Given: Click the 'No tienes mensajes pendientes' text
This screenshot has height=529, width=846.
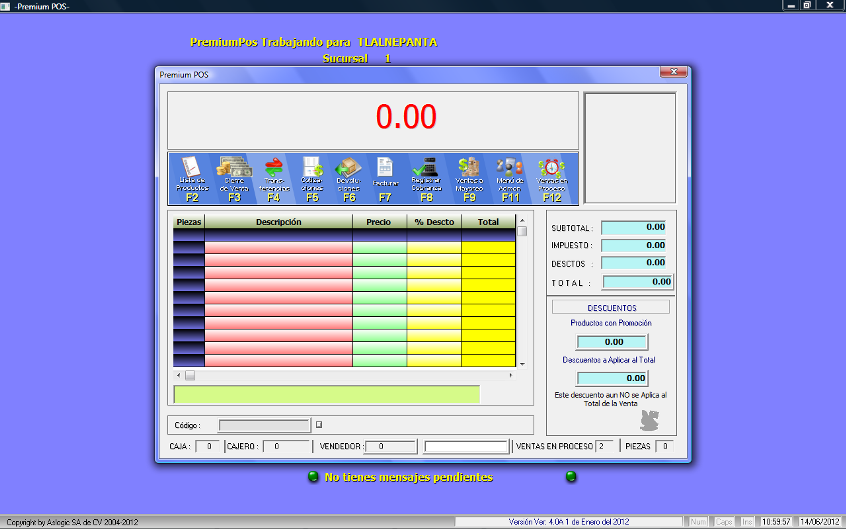Looking at the screenshot, I should [x=408, y=477].
